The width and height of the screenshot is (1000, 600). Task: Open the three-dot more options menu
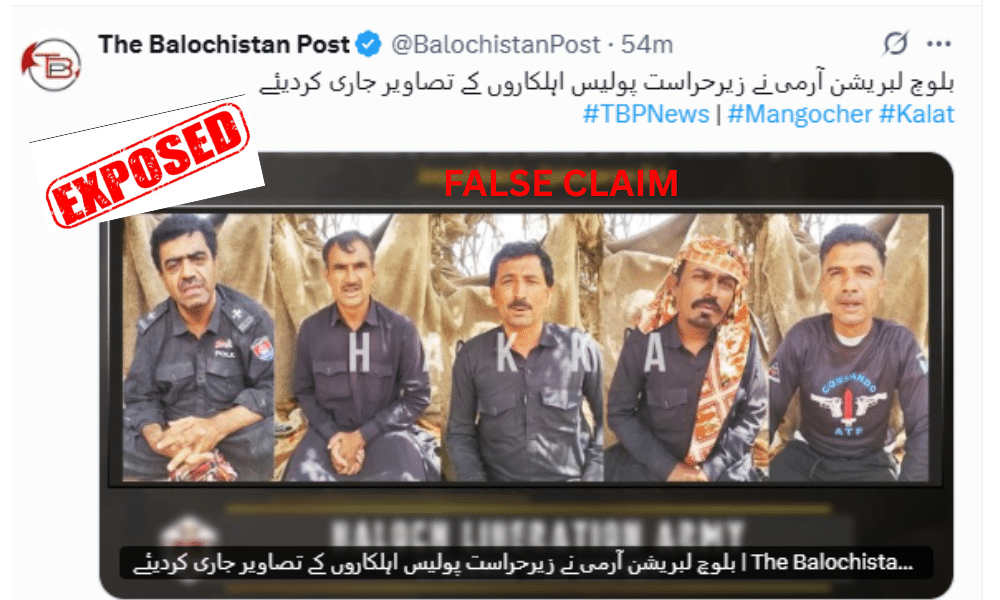coord(939,44)
